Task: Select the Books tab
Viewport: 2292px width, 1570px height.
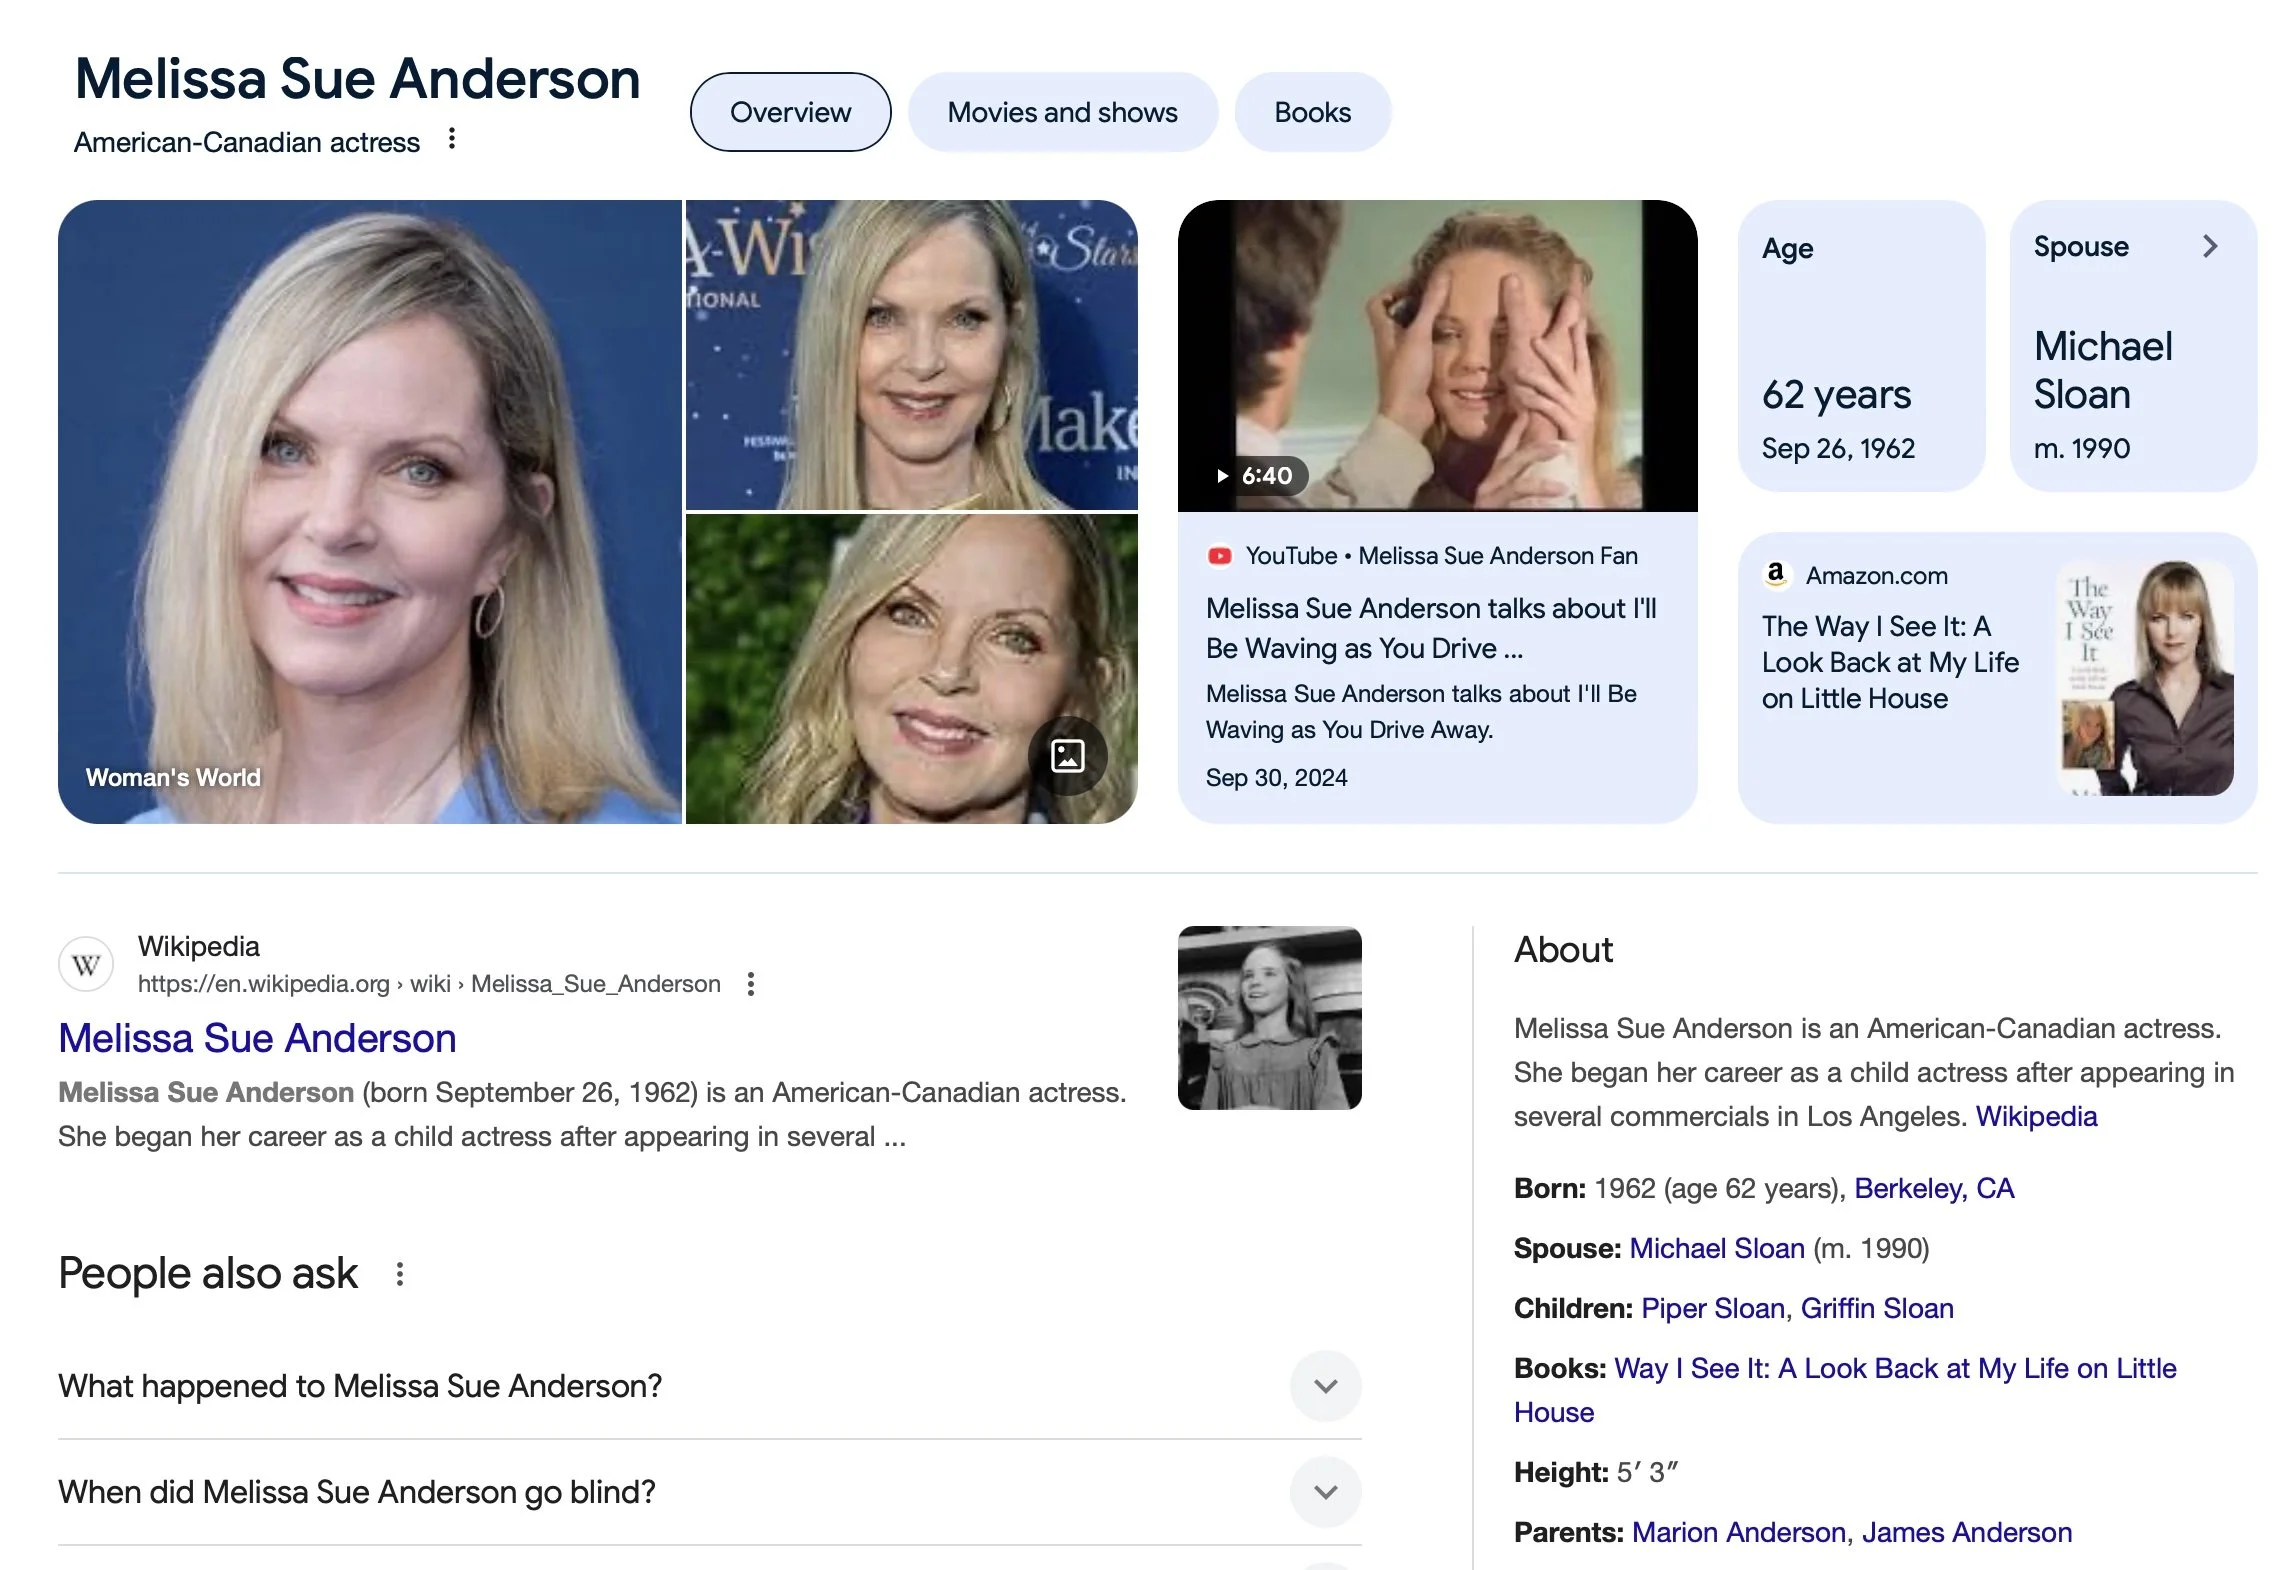Action: click(x=1312, y=112)
